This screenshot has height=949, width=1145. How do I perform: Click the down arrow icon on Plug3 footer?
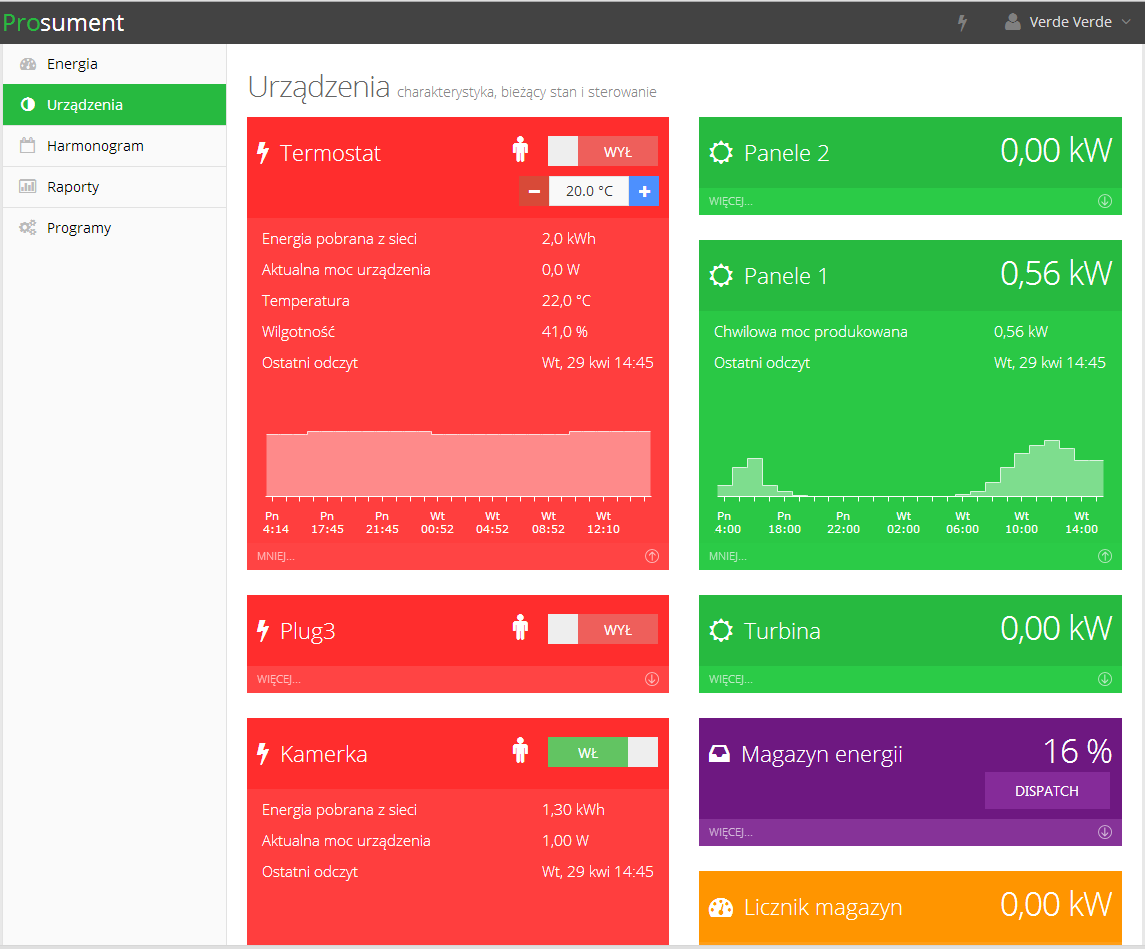652,680
